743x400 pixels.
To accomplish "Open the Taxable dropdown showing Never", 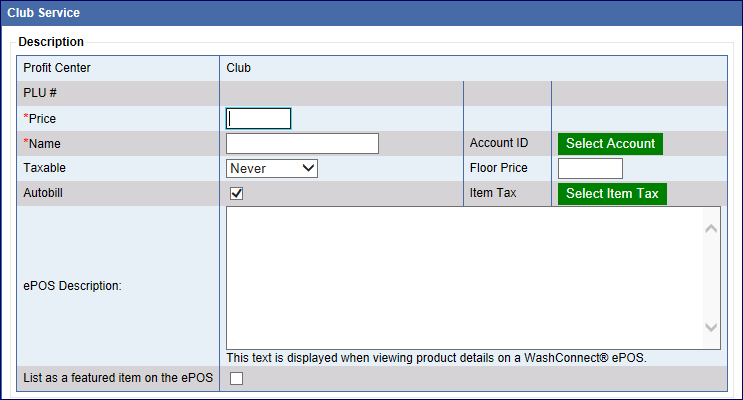I will coord(272,168).
